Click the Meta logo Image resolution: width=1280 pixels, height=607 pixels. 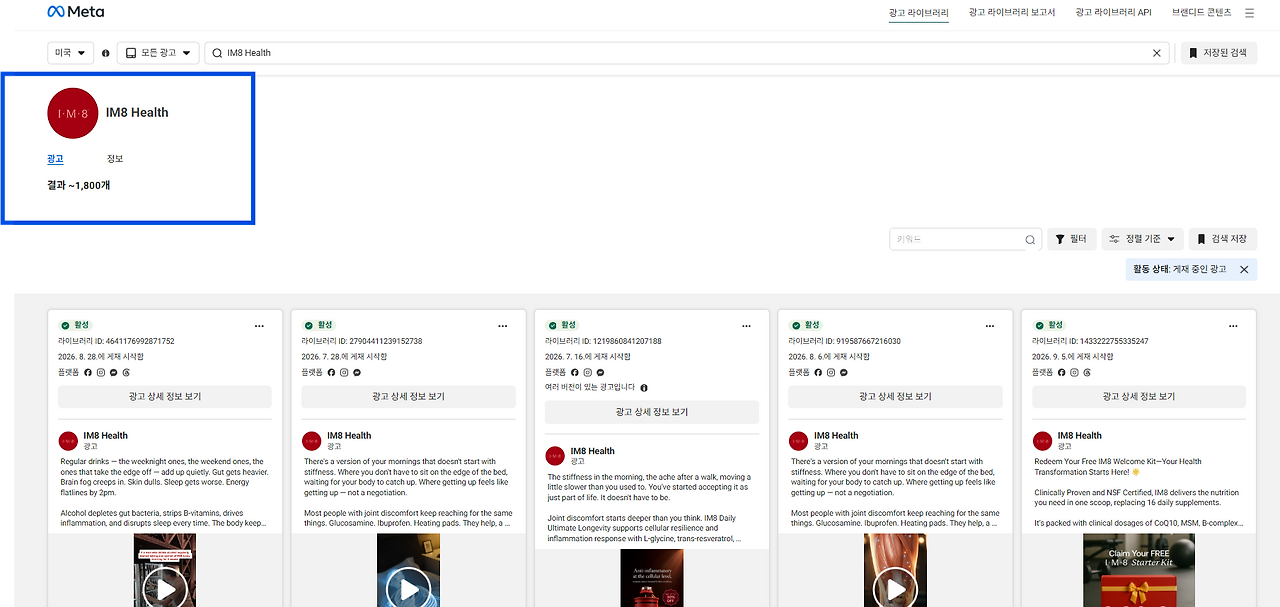click(76, 12)
